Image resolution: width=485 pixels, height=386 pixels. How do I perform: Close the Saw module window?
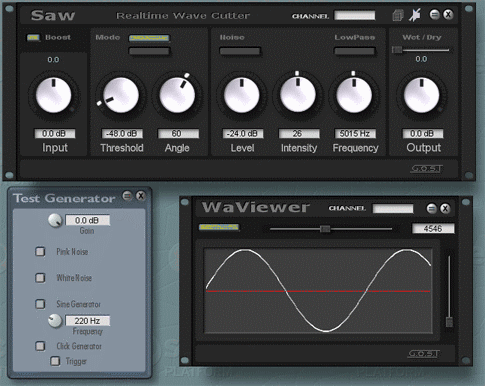[448, 15]
